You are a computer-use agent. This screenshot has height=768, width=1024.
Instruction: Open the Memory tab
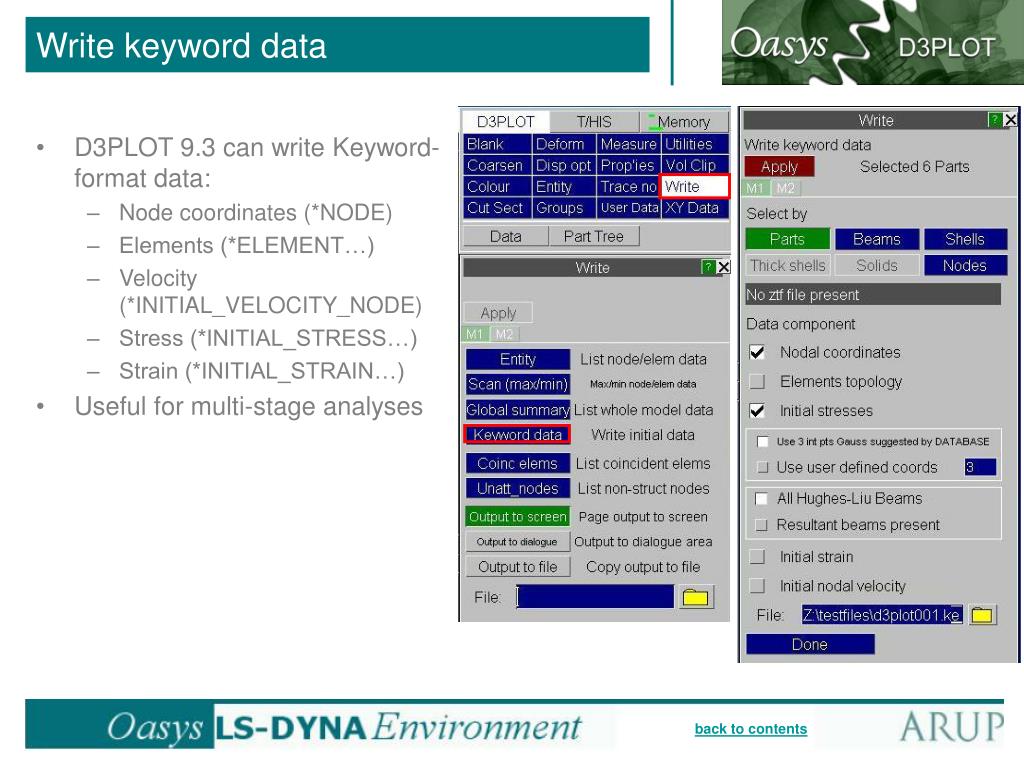683,122
